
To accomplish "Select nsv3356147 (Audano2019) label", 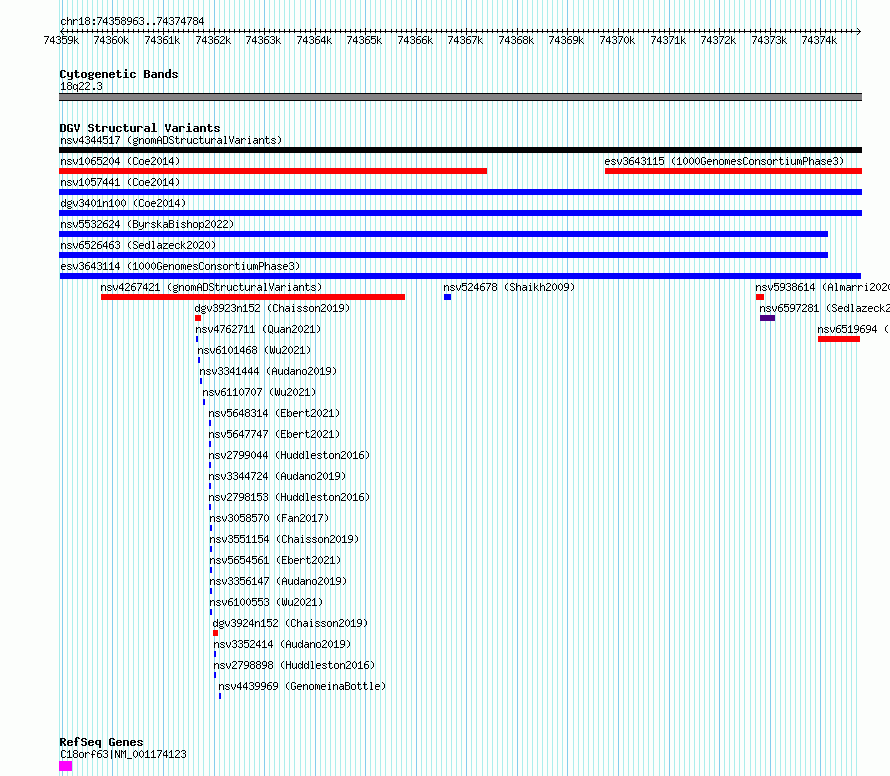I will (278, 581).
